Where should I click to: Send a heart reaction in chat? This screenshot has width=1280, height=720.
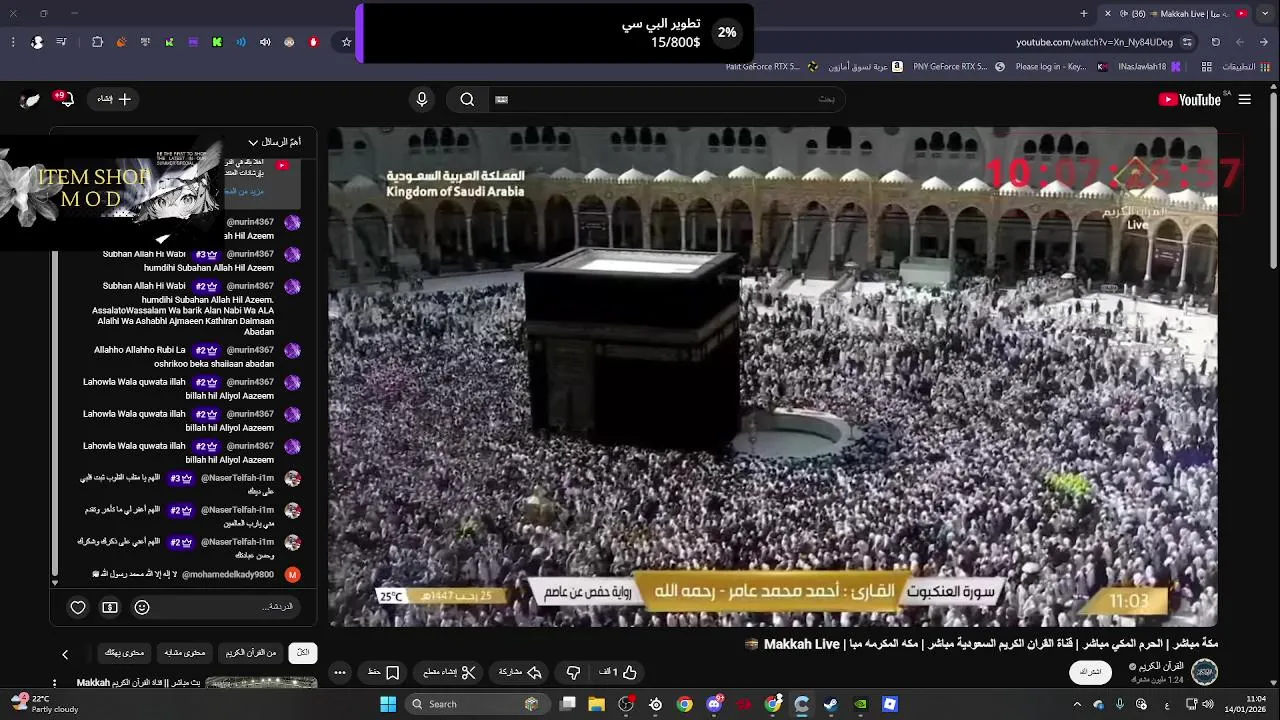point(78,607)
